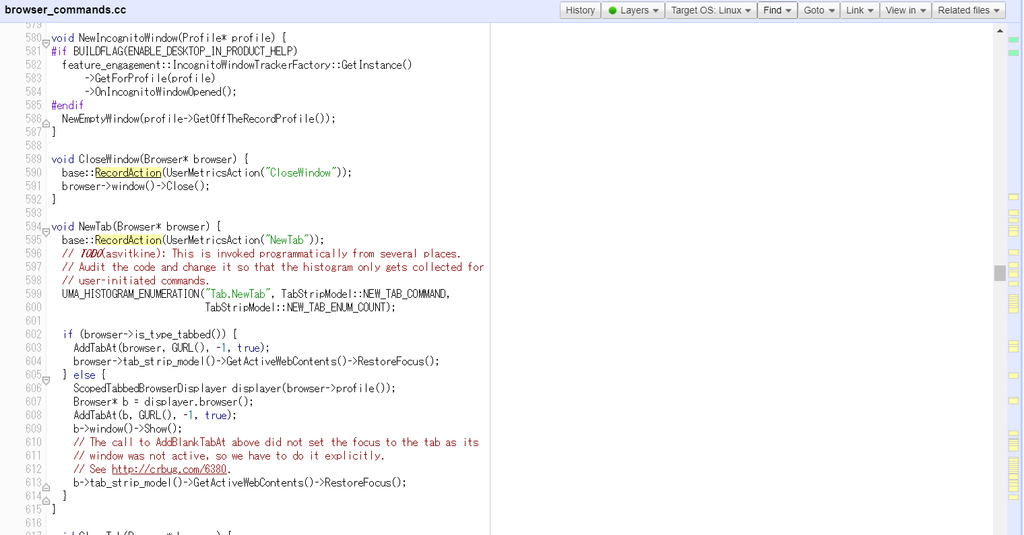Click displayer.browser() on line 607

coord(199,402)
